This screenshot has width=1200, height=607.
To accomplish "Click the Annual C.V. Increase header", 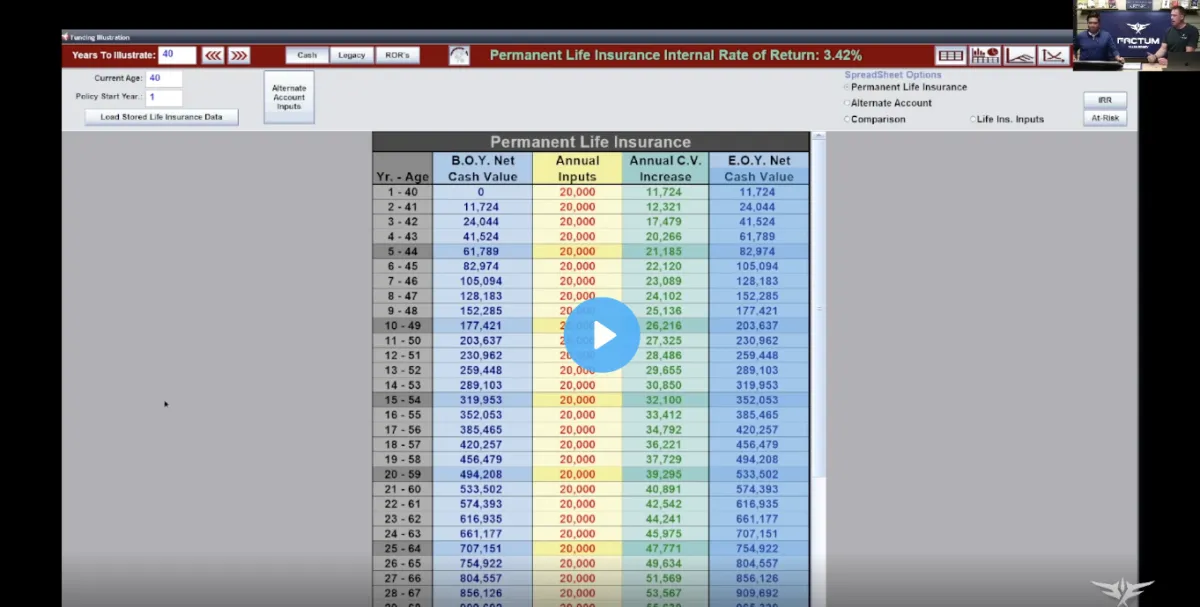I will coord(666,168).
